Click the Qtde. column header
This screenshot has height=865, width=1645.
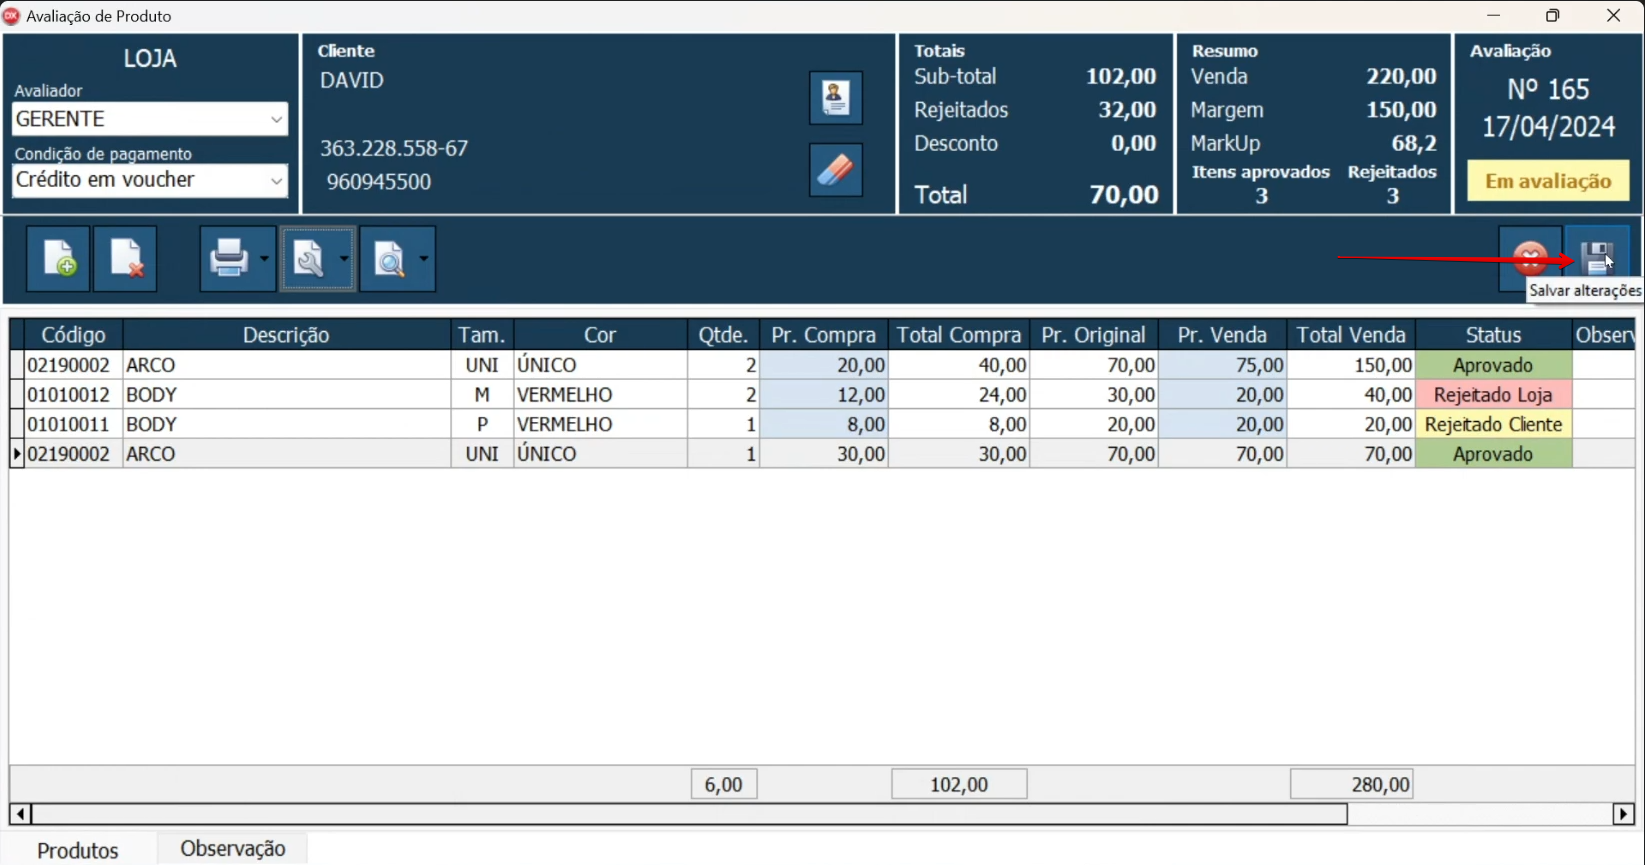[723, 335]
